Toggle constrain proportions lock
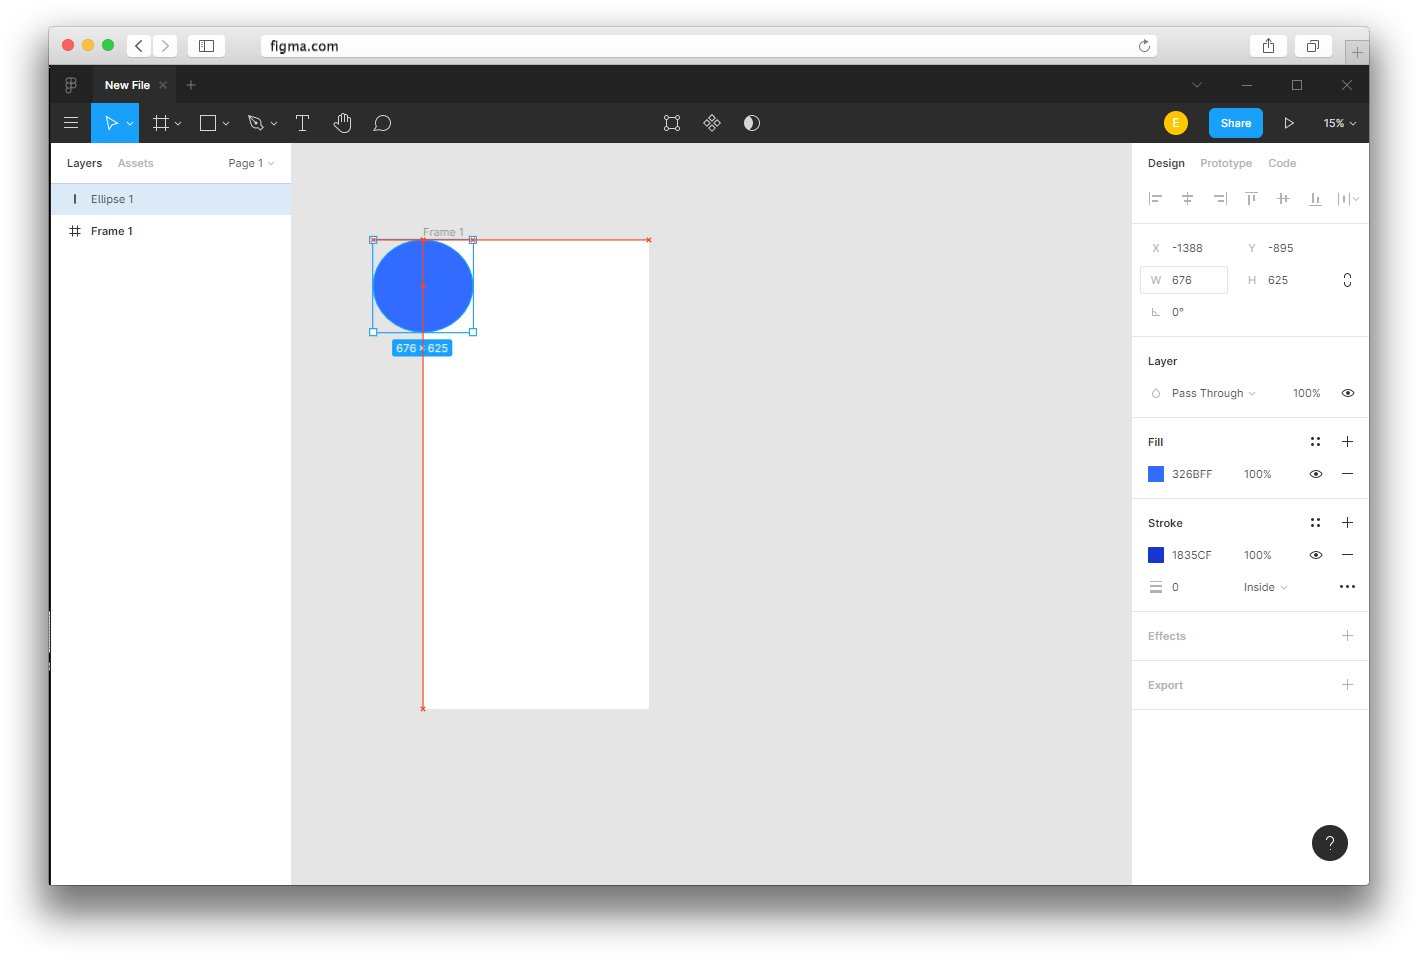Image resolution: width=1418 pixels, height=956 pixels. click(1347, 280)
